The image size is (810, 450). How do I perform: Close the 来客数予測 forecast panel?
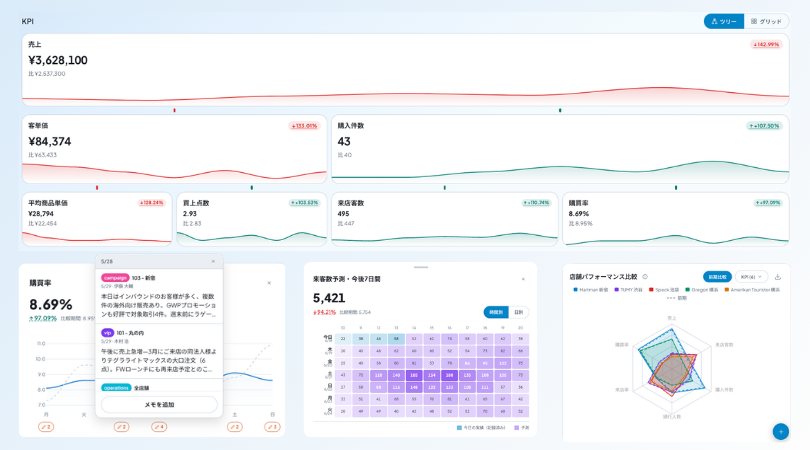(x=523, y=279)
